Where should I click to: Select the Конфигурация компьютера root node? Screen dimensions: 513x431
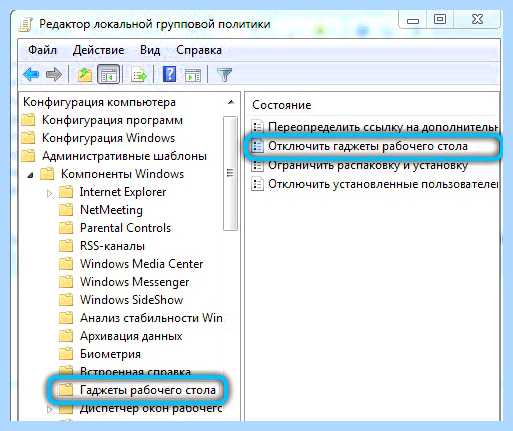click(99, 102)
